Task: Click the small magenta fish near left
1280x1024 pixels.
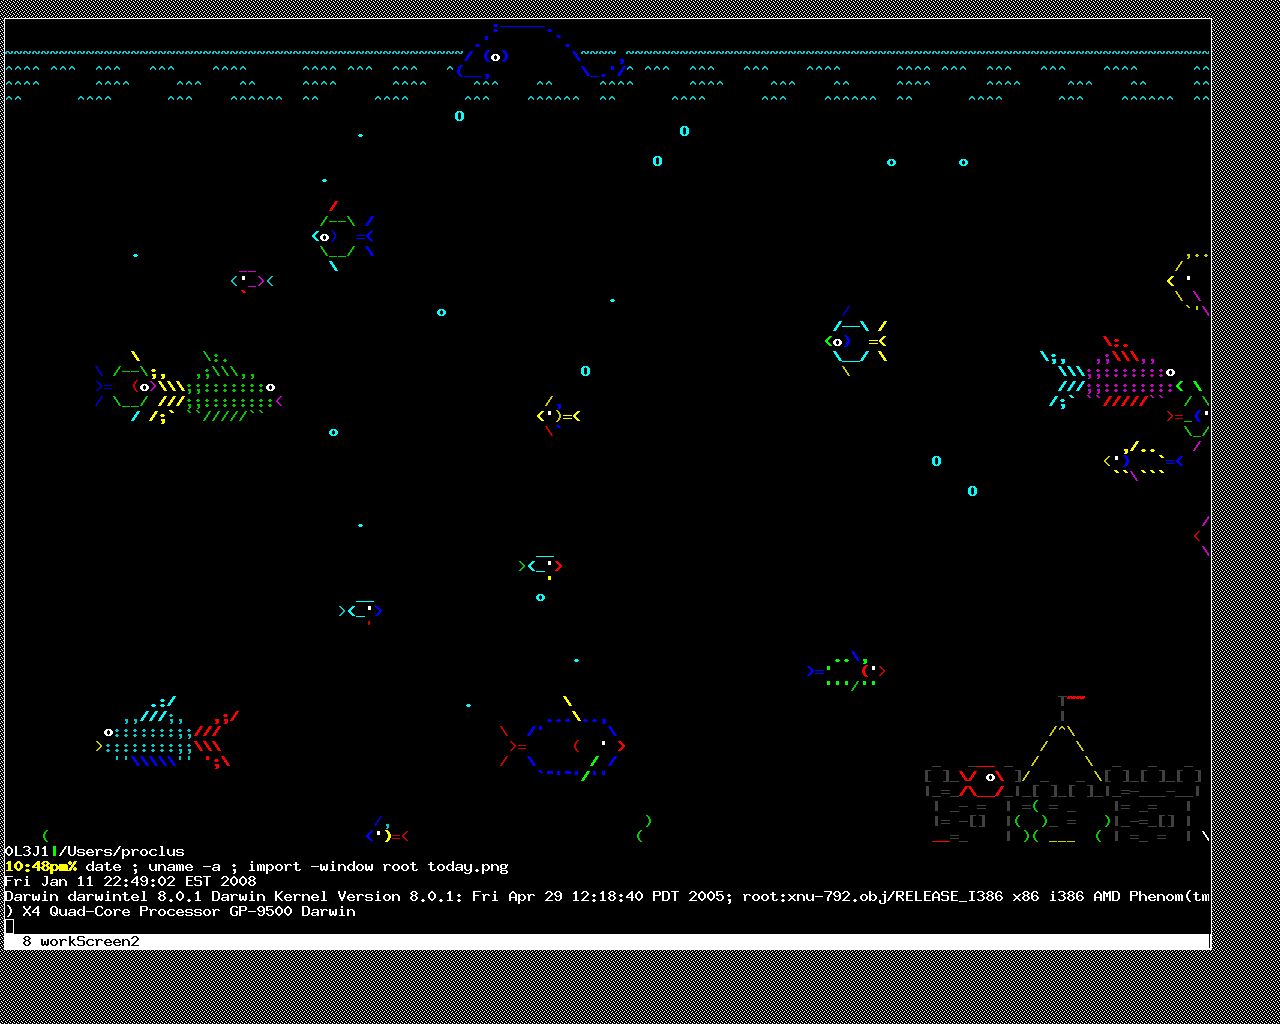Action: coord(252,281)
